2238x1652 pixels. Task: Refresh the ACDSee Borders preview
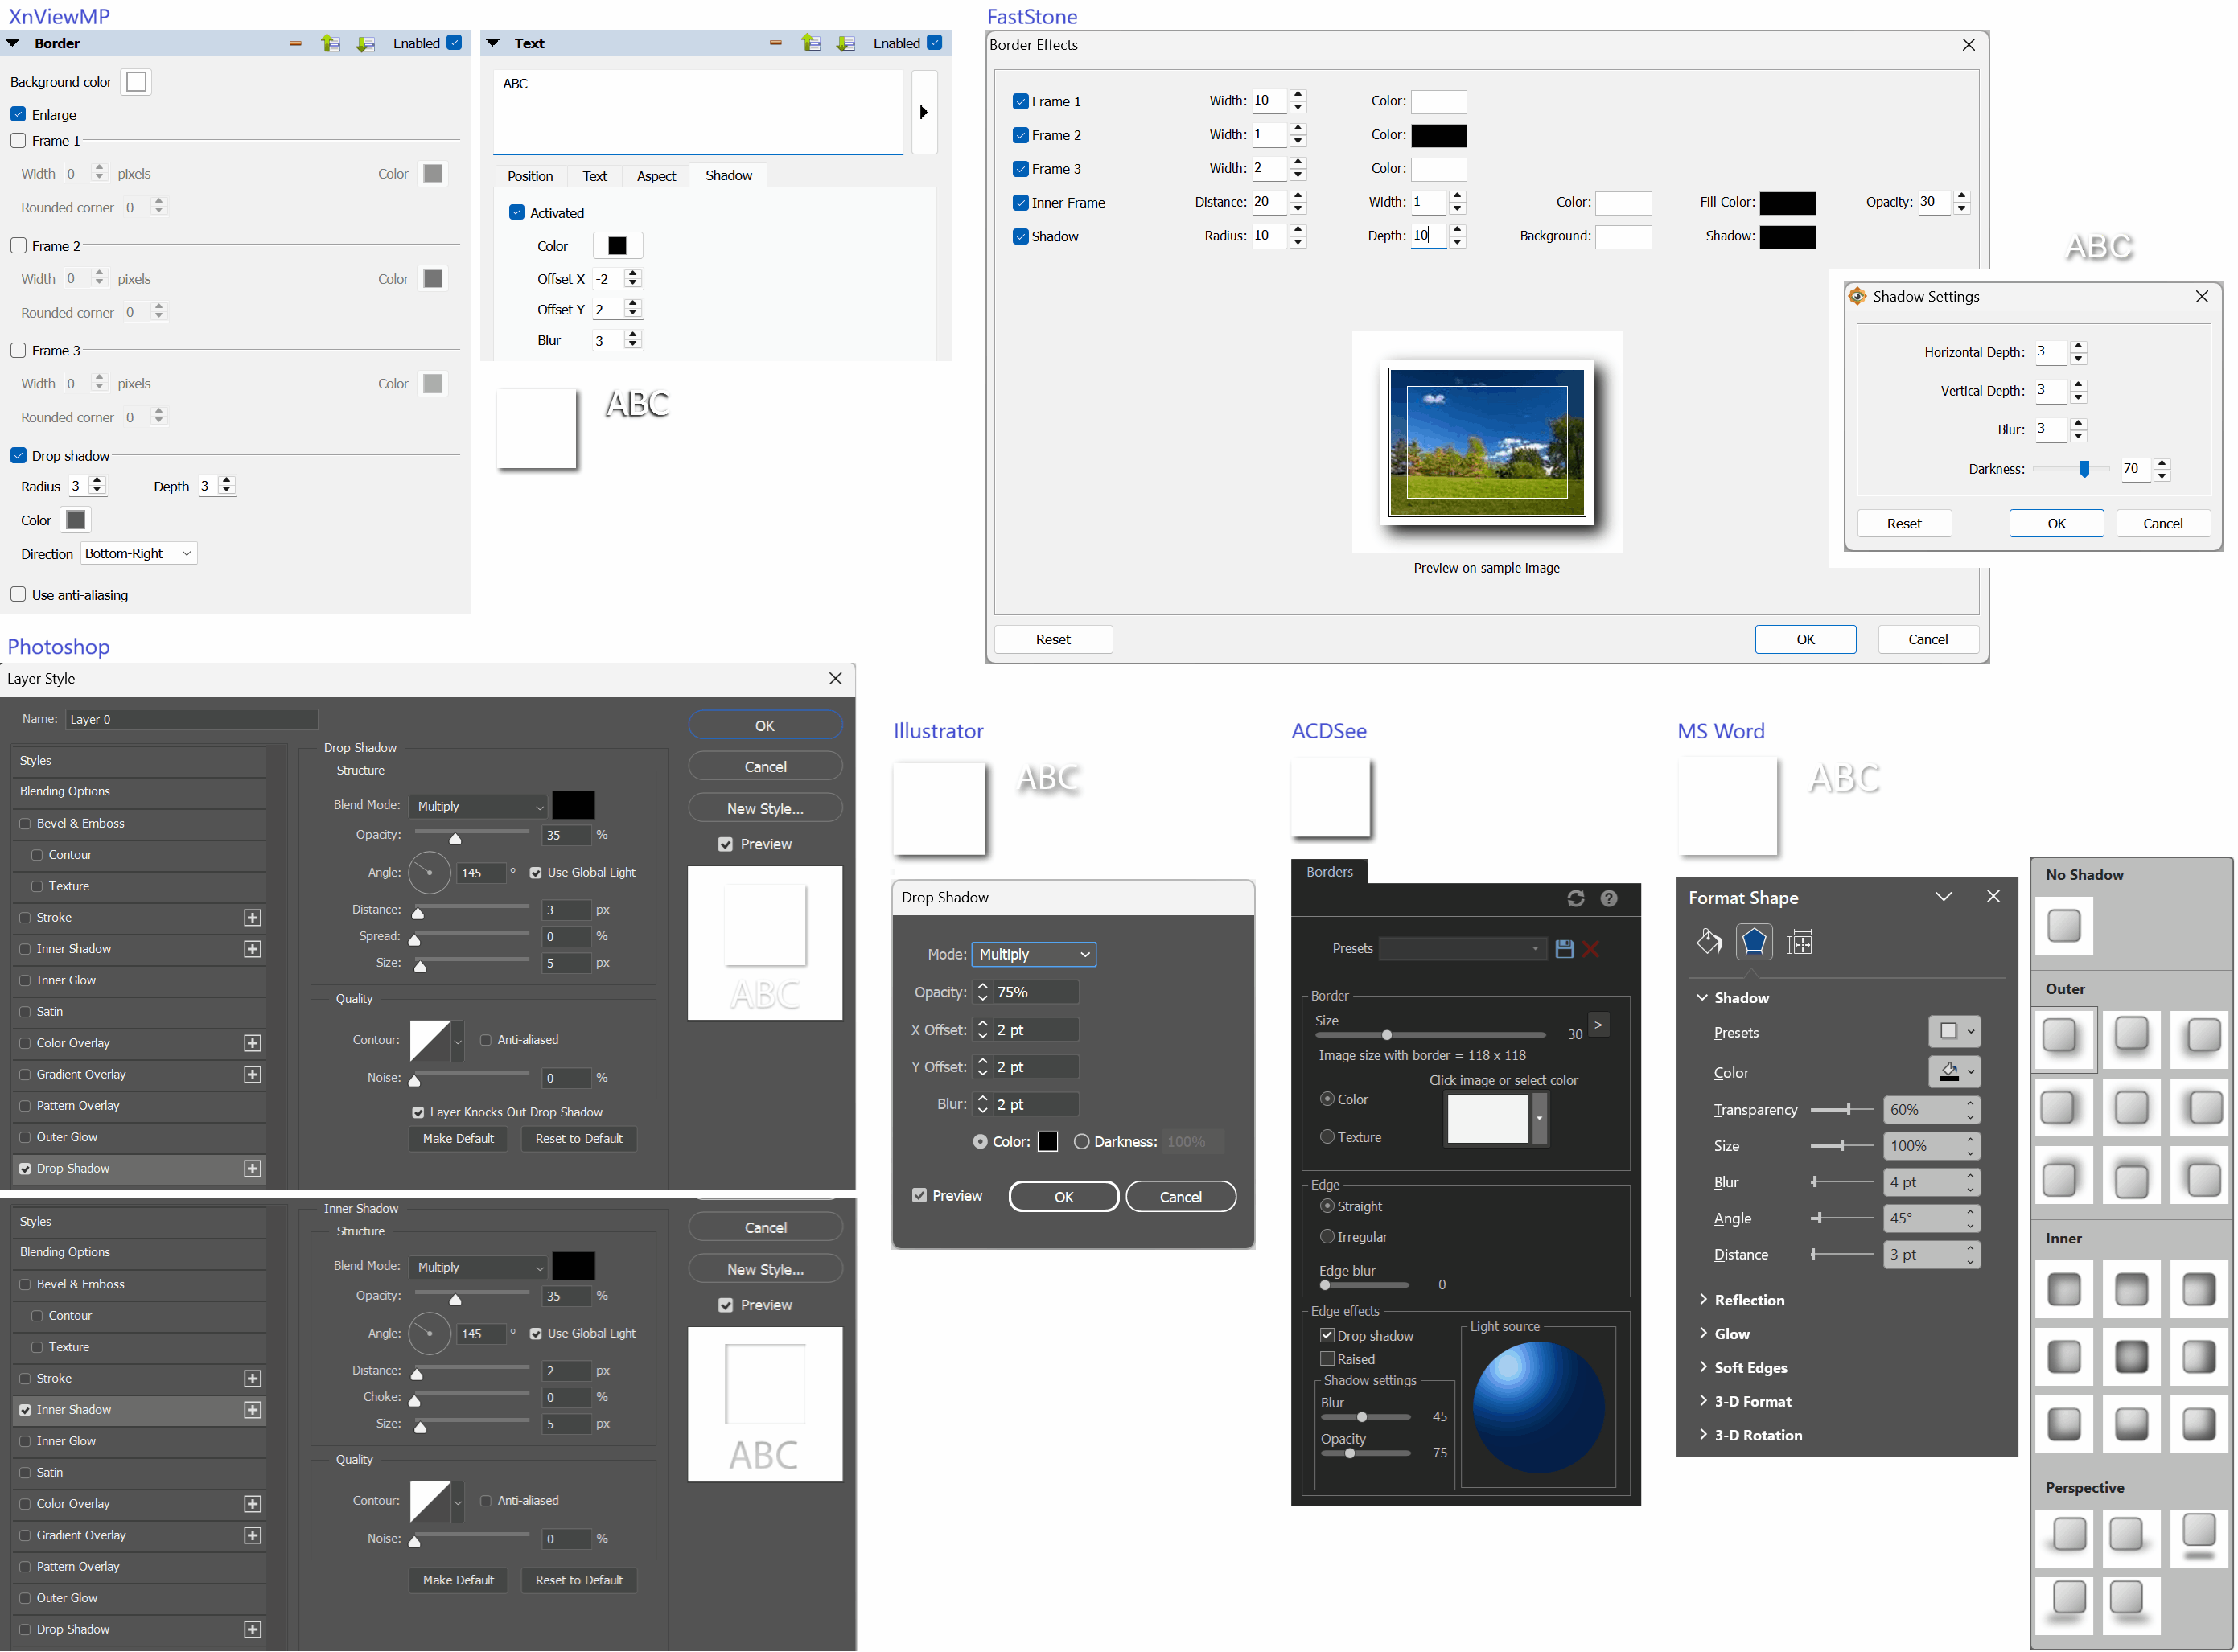tap(1577, 899)
